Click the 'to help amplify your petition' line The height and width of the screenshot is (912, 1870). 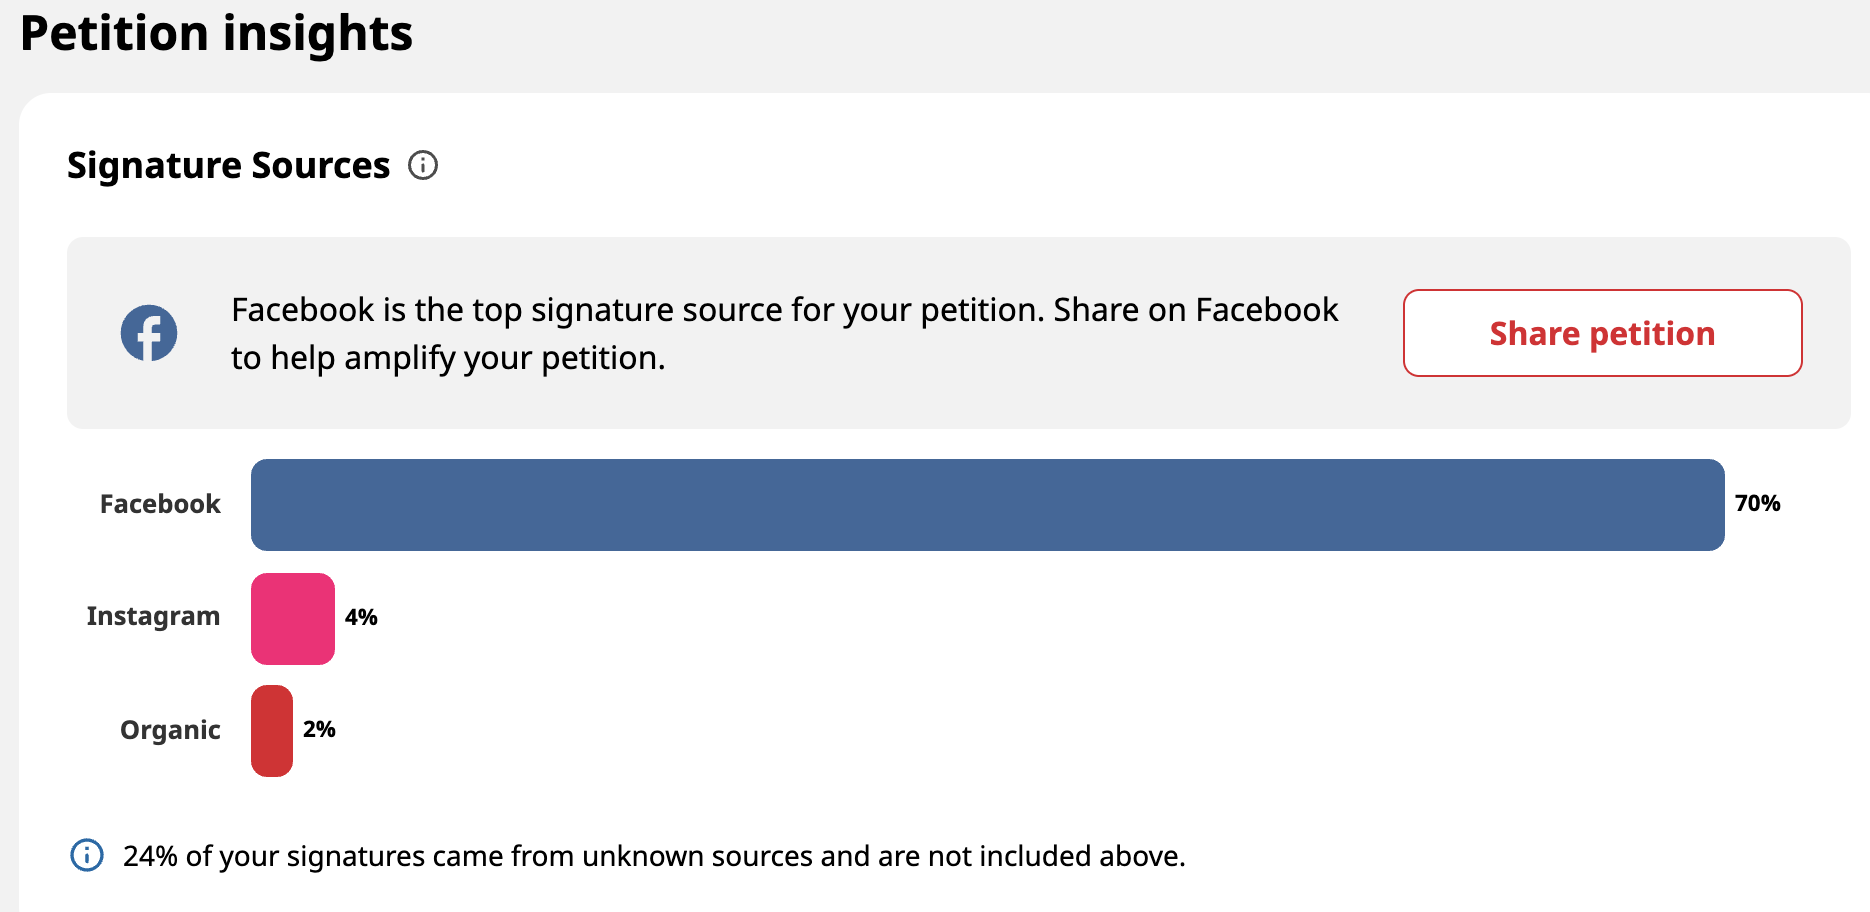coord(448,358)
